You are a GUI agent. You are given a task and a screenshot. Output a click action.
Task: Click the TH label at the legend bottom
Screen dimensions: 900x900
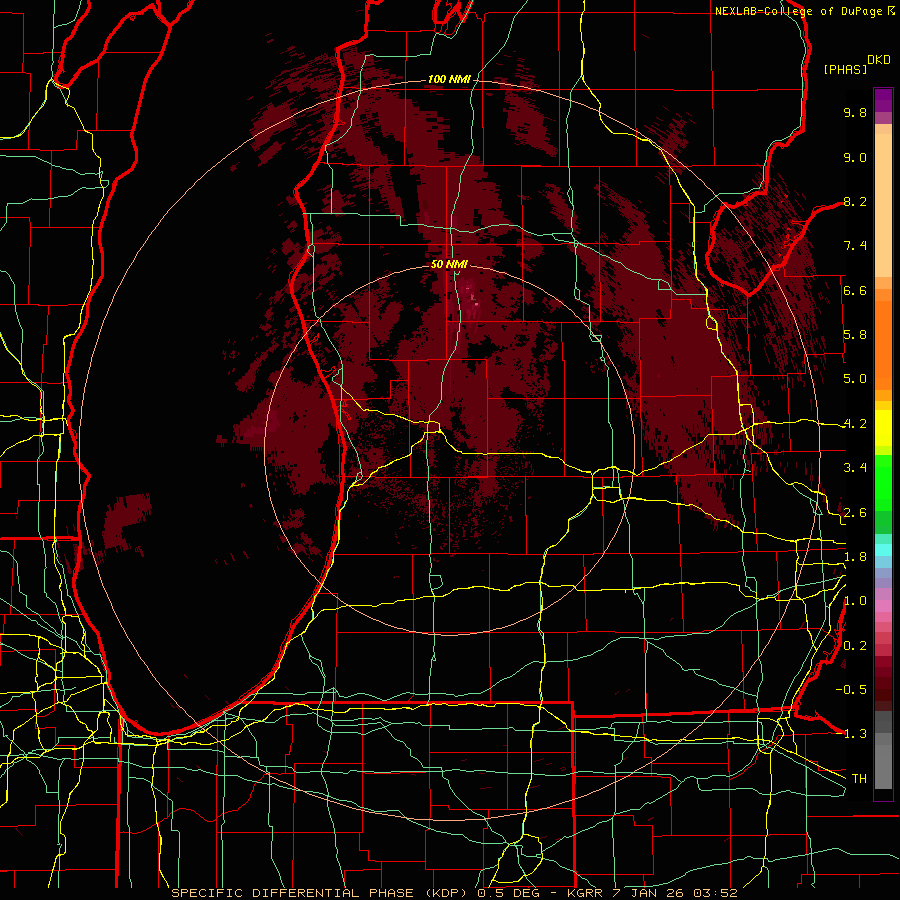pyautogui.click(x=859, y=779)
